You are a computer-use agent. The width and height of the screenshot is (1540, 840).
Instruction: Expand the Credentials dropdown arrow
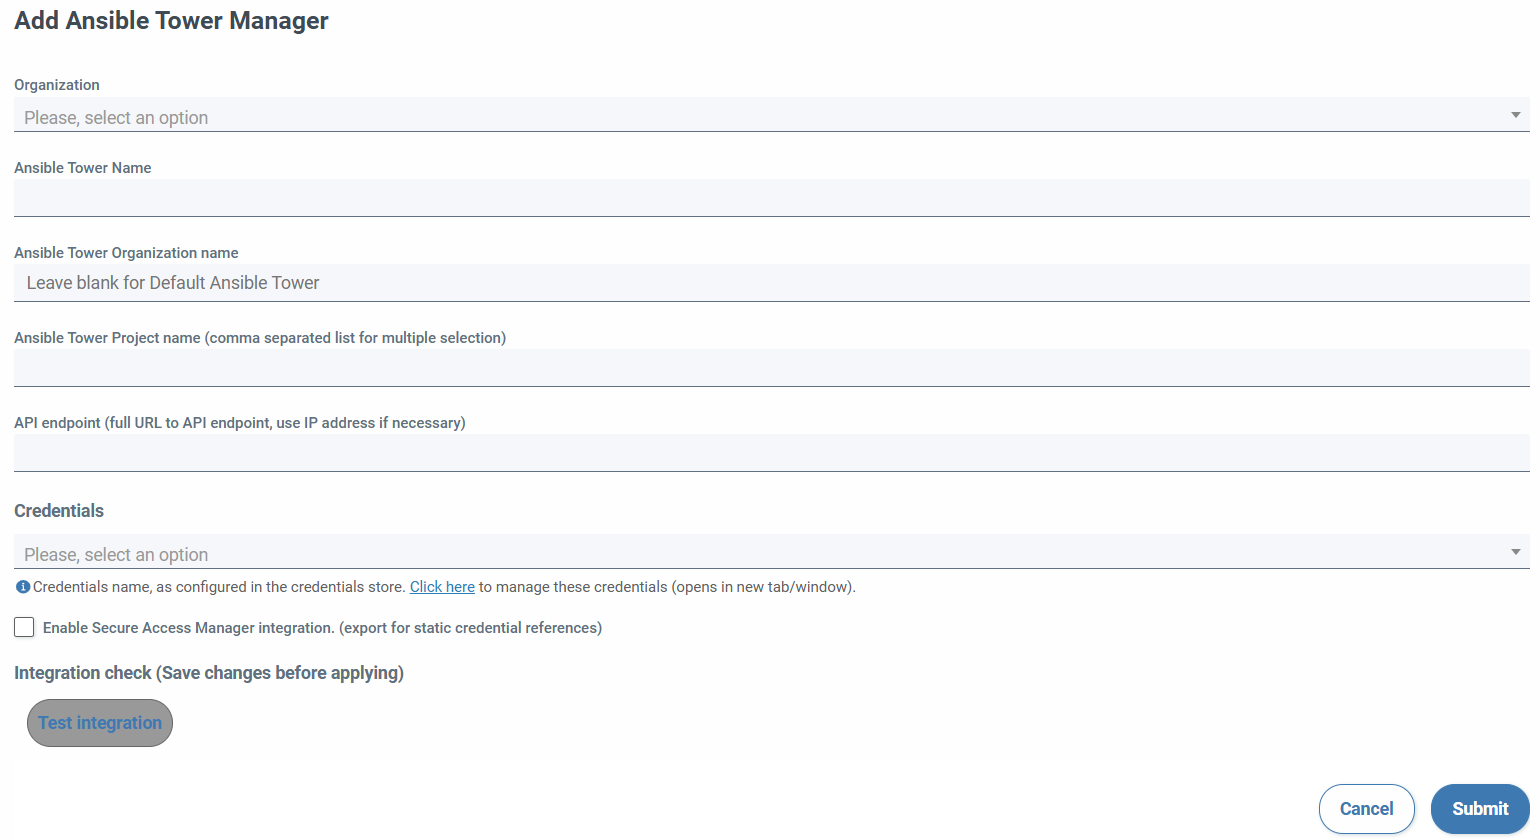(1515, 553)
